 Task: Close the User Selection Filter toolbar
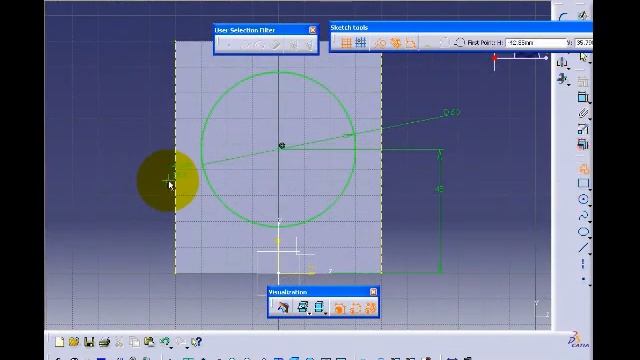coord(312,30)
